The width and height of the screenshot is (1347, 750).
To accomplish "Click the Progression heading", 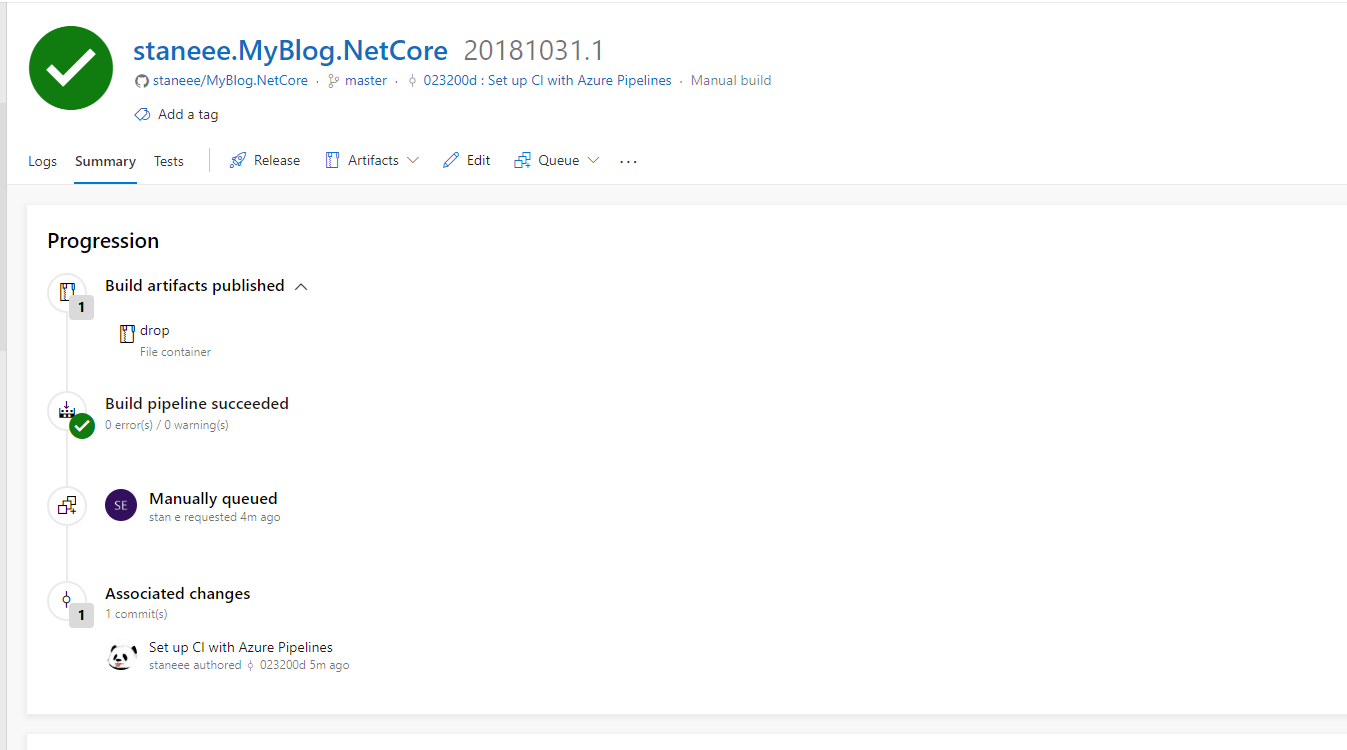I will (103, 241).
